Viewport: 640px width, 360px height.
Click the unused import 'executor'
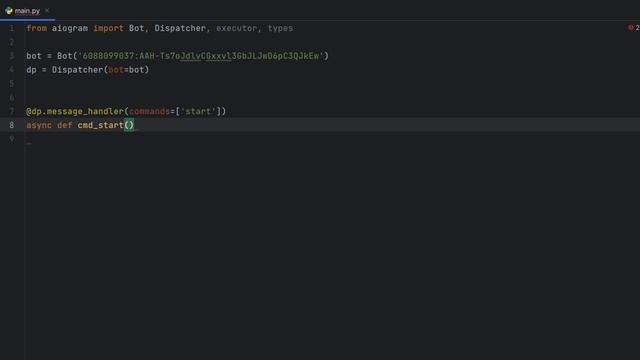[237, 28]
